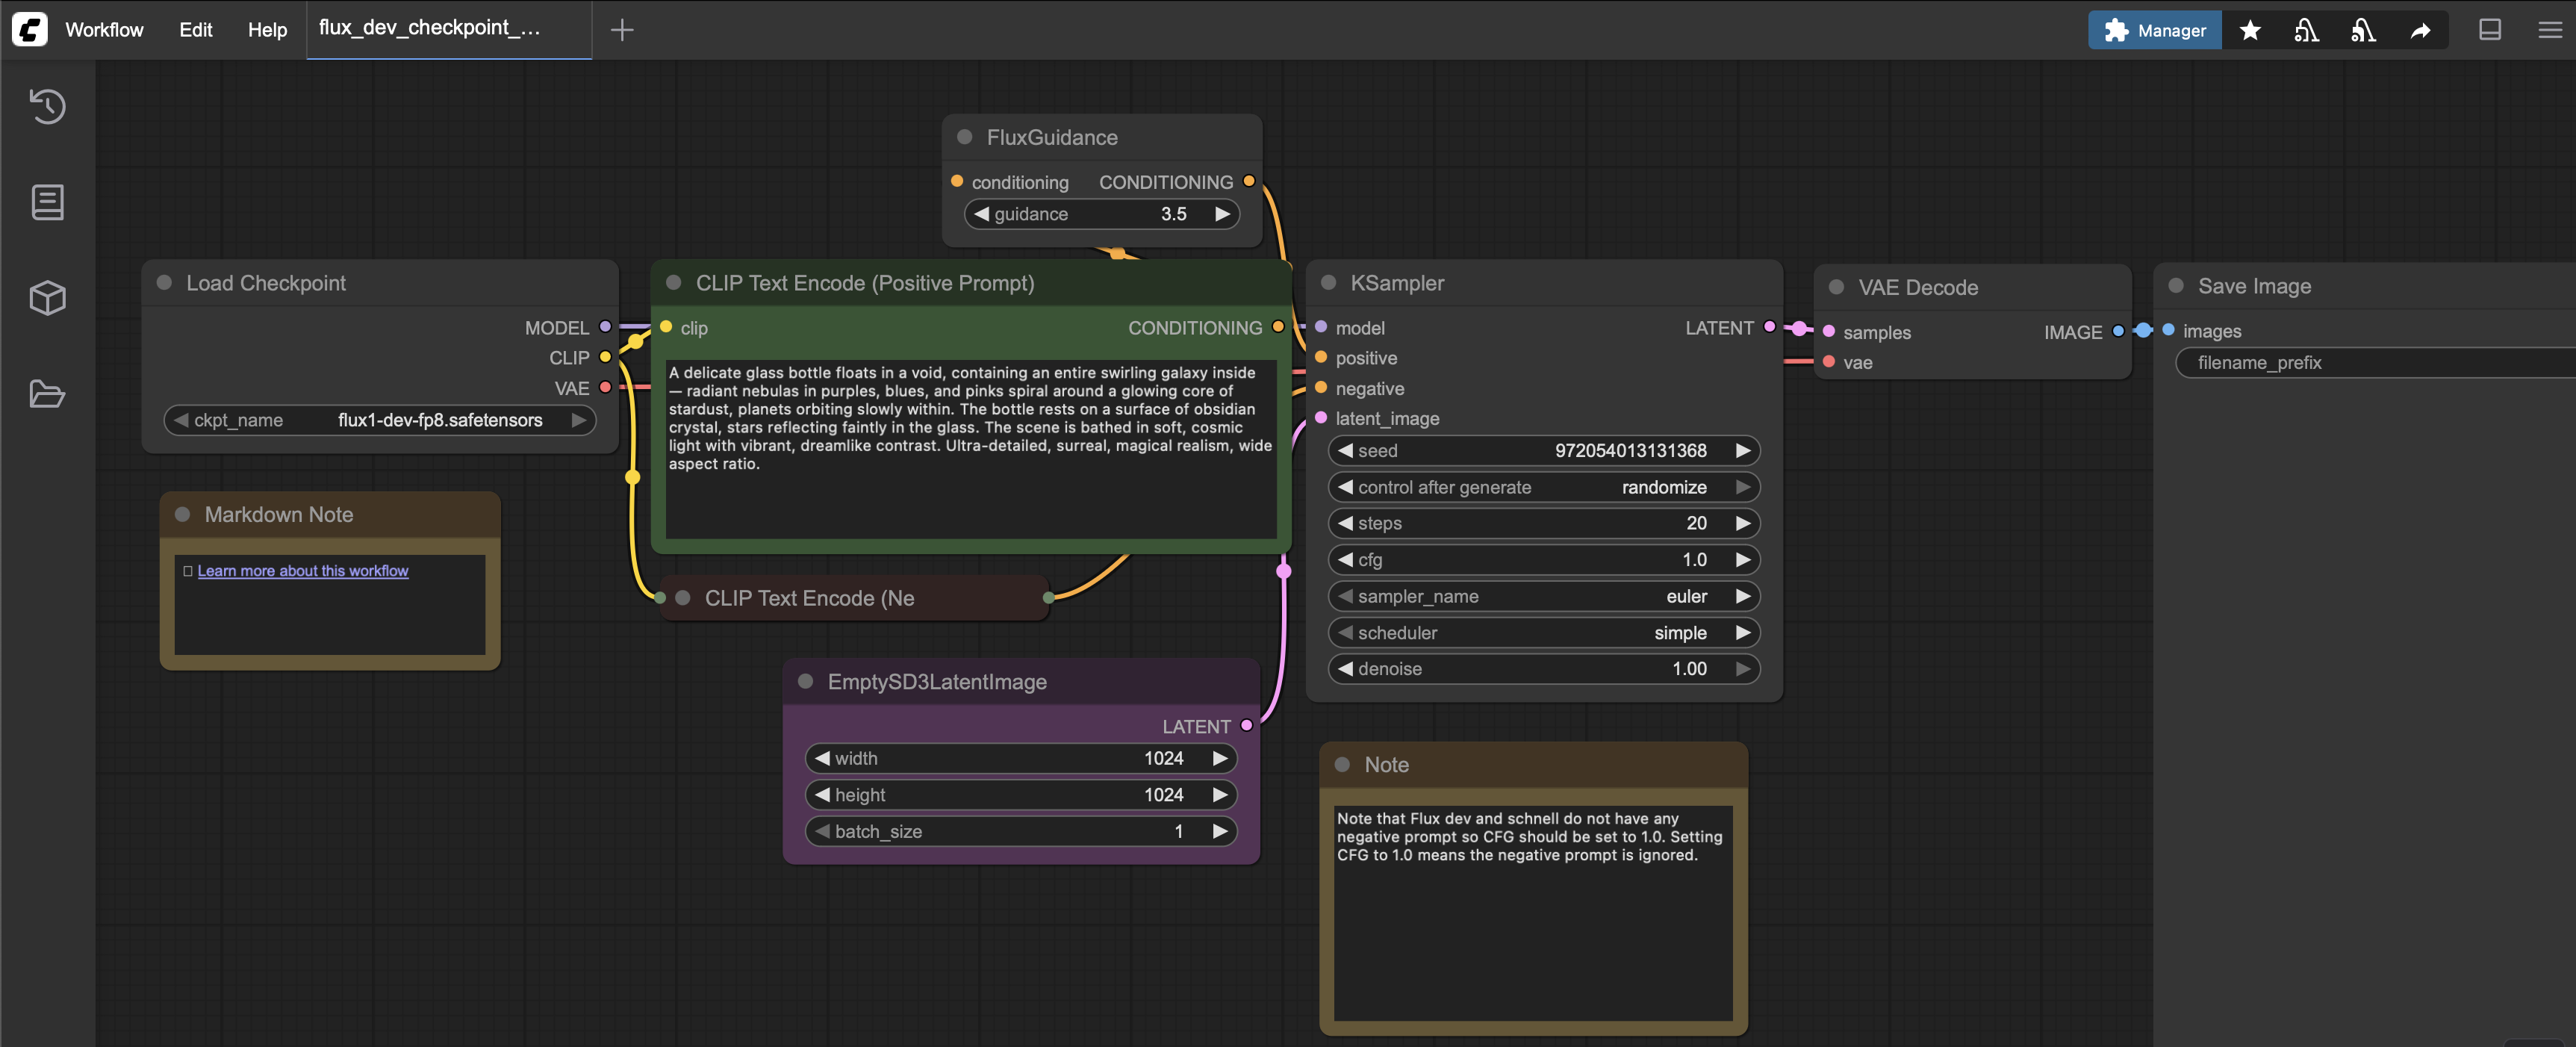Click the star icon beside Manager
This screenshot has height=1047, width=2576.
[2250, 30]
